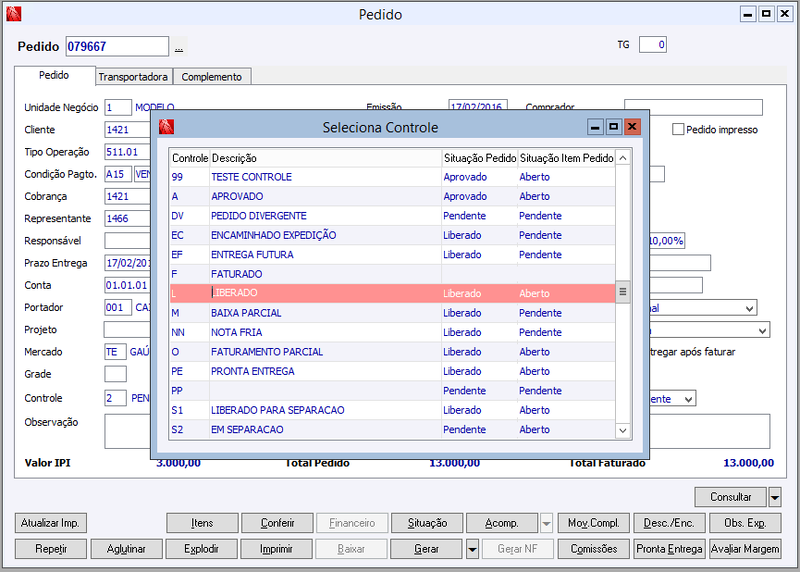
Task: Close the Seleciona Controle dialog
Action: click(632, 127)
